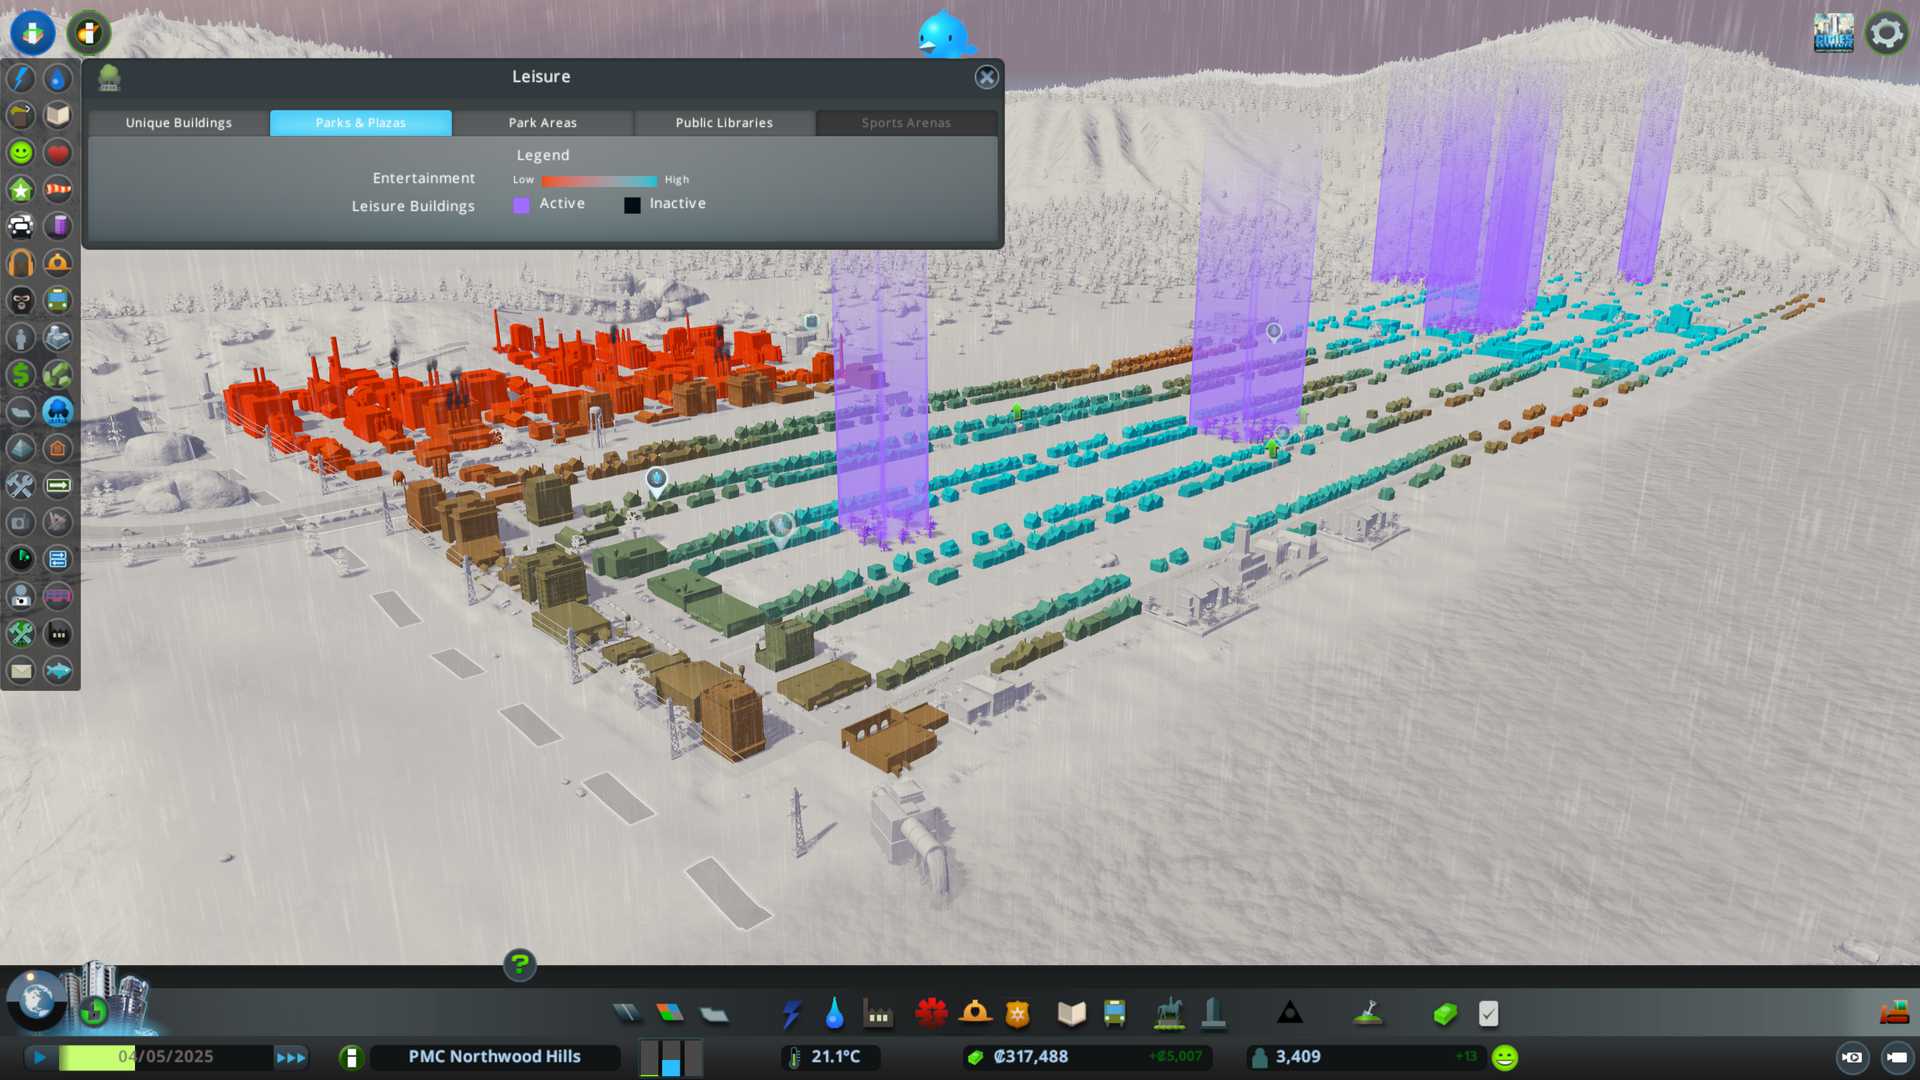1920x1080 pixels.
Task: Open the Fishing info view icon
Action: (x=58, y=671)
